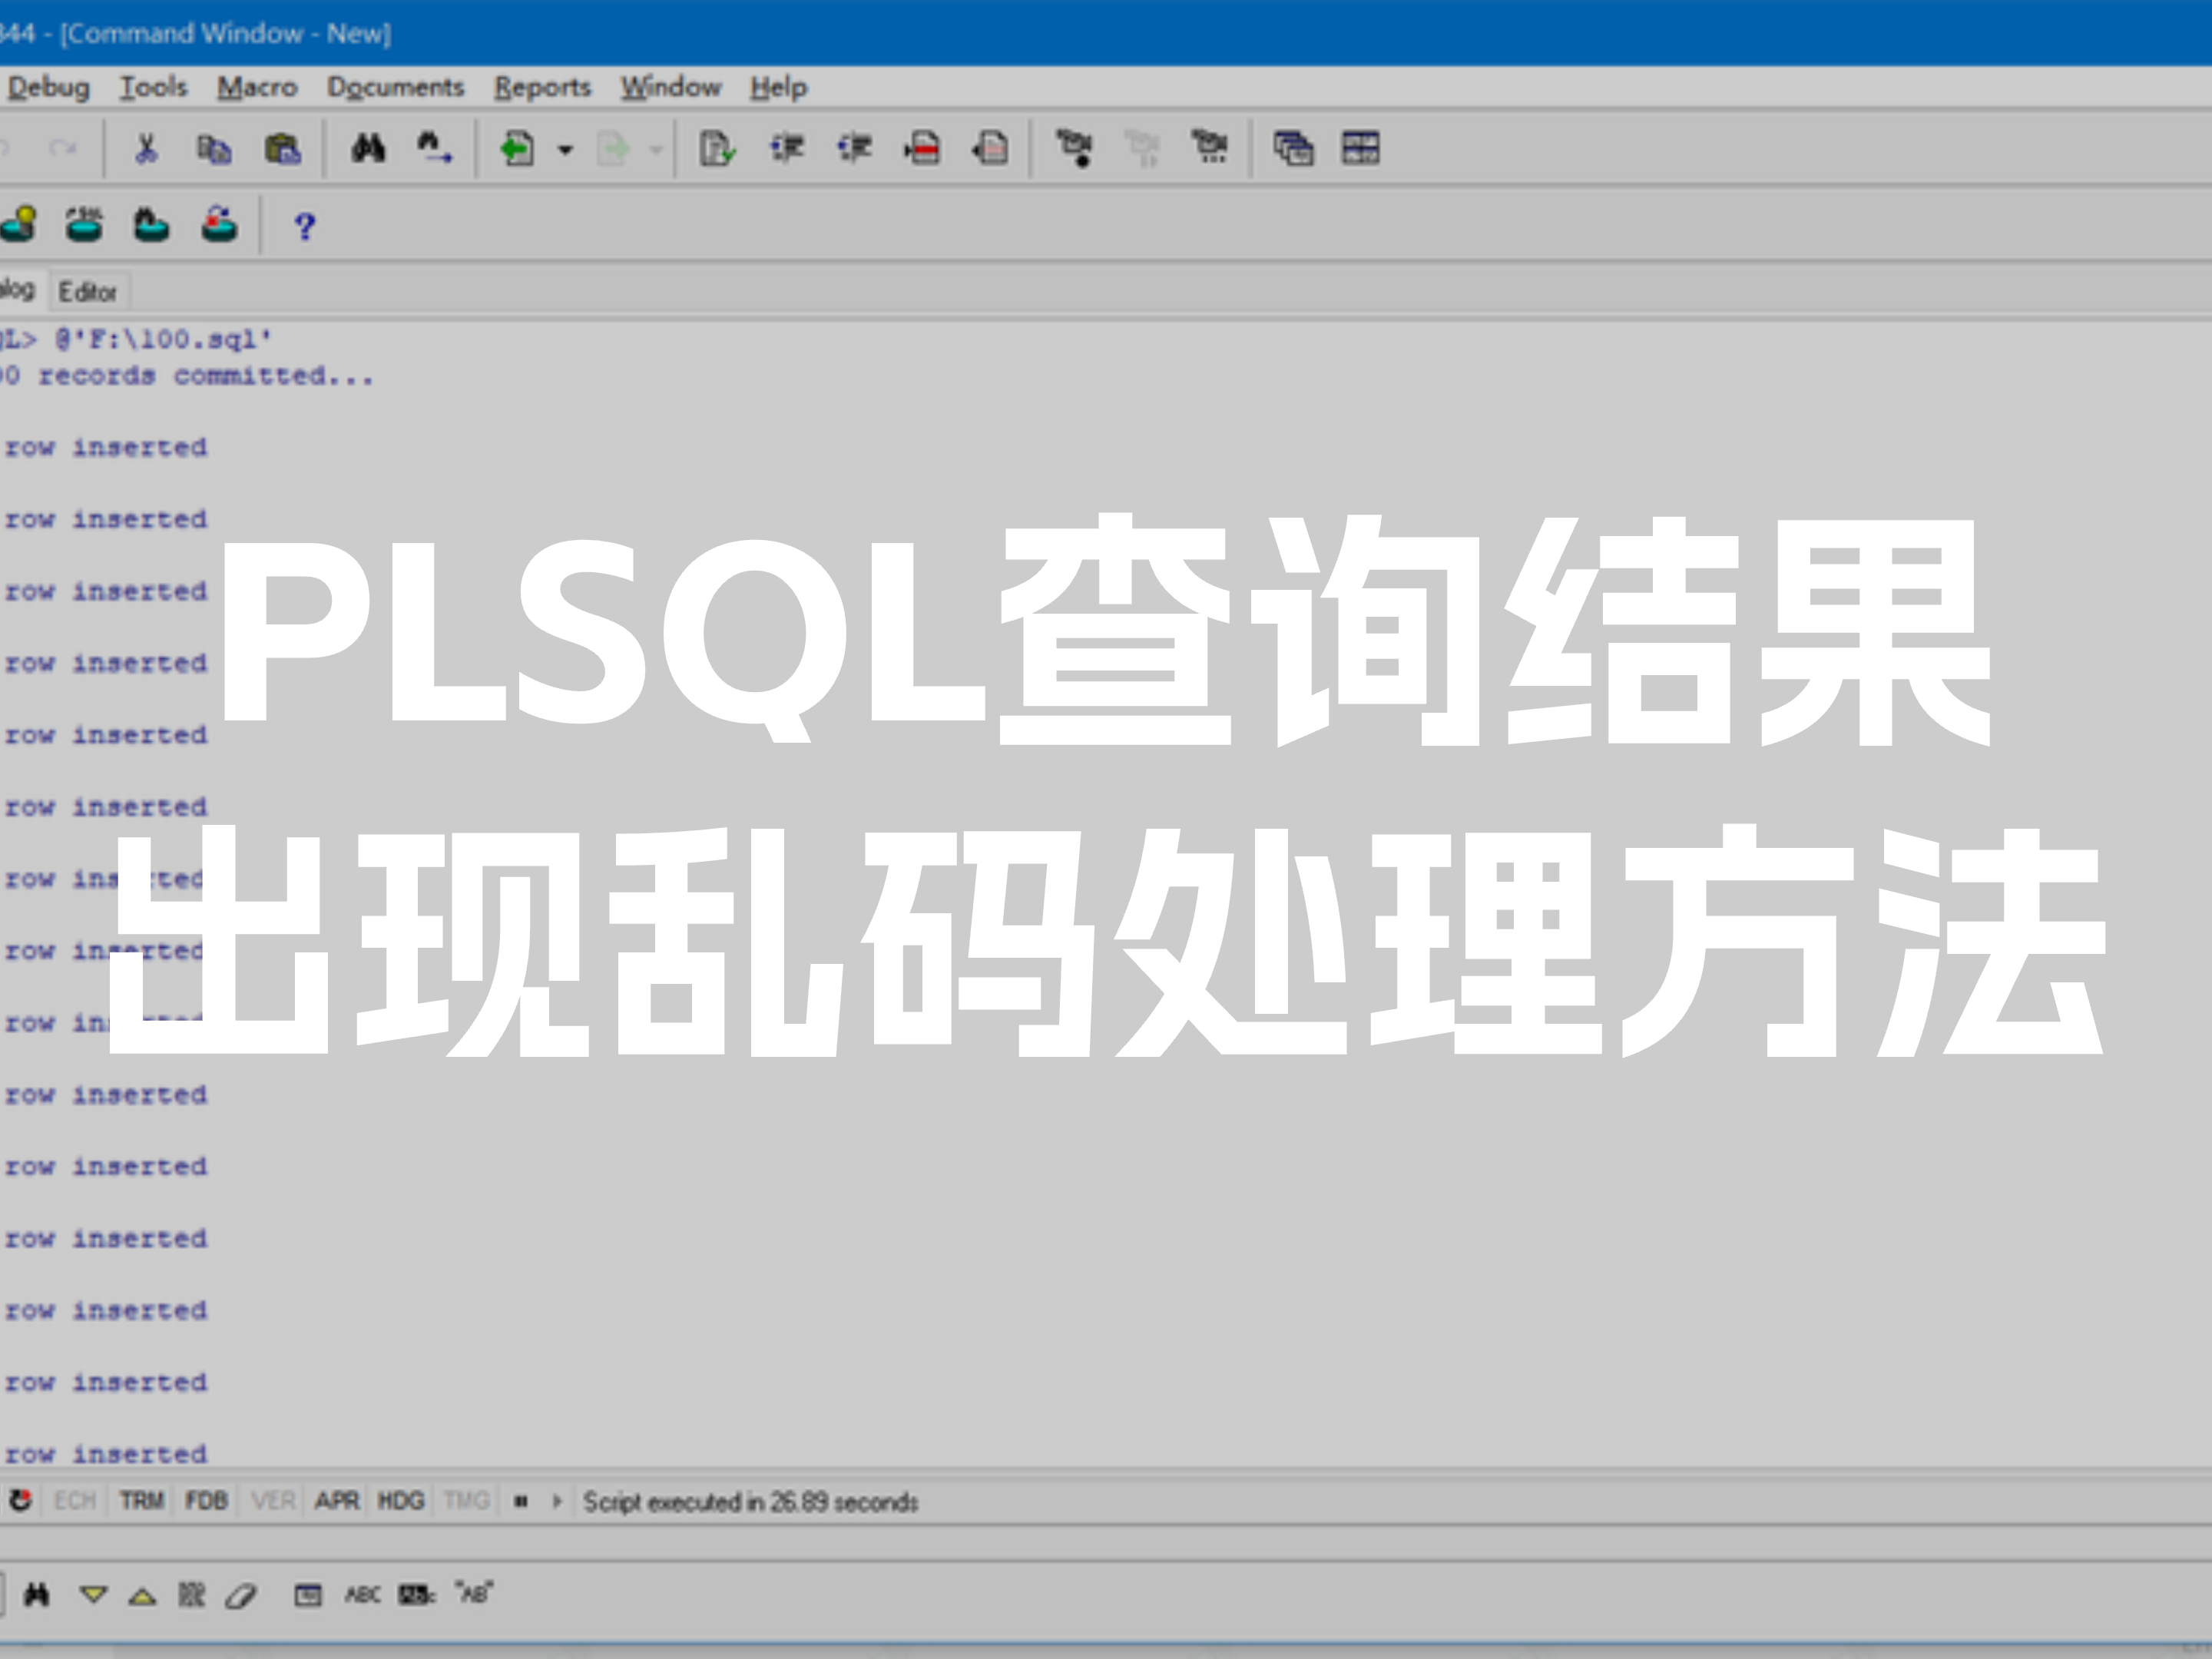
Task: Click the find previous yellow up triangle
Action: click(x=142, y=1596)
